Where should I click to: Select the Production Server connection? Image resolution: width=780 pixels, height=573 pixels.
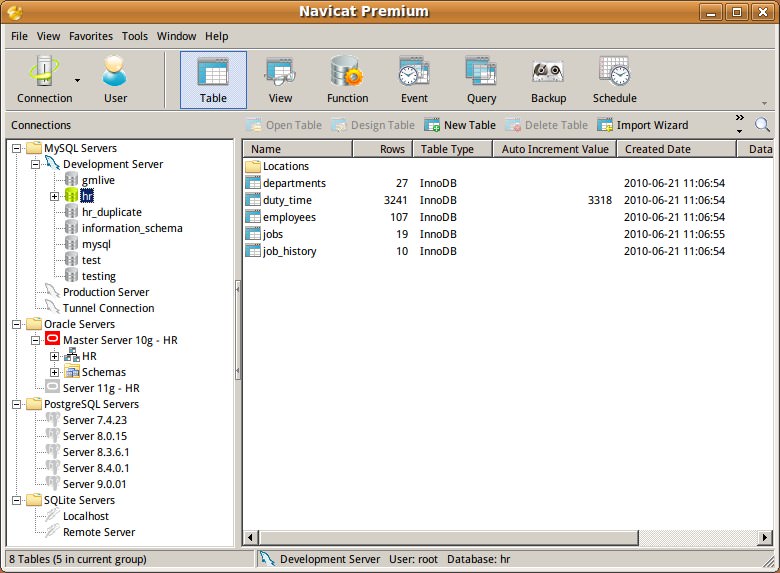(x=105, y=292)
